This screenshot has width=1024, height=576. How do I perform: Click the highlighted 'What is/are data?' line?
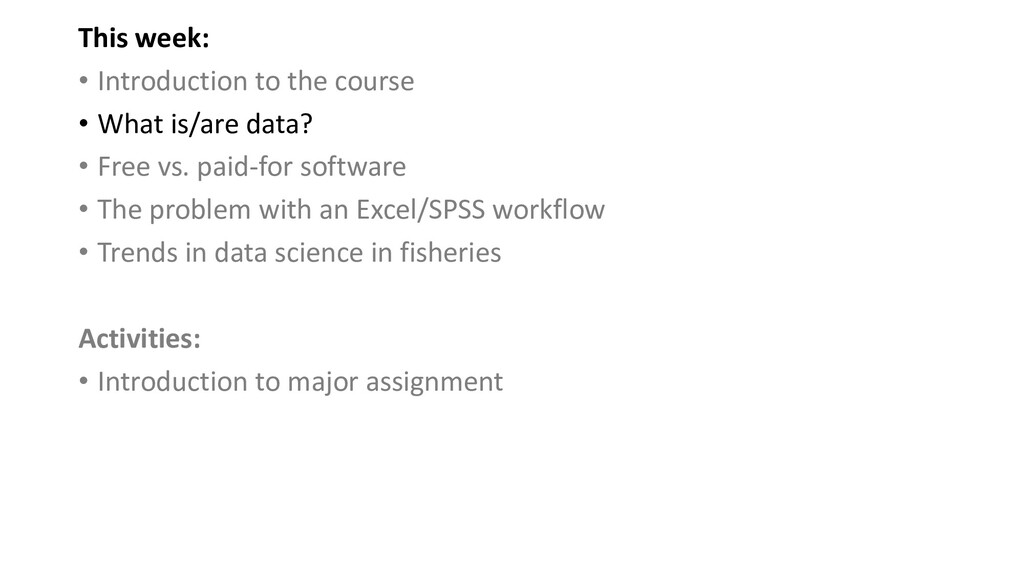205,124
